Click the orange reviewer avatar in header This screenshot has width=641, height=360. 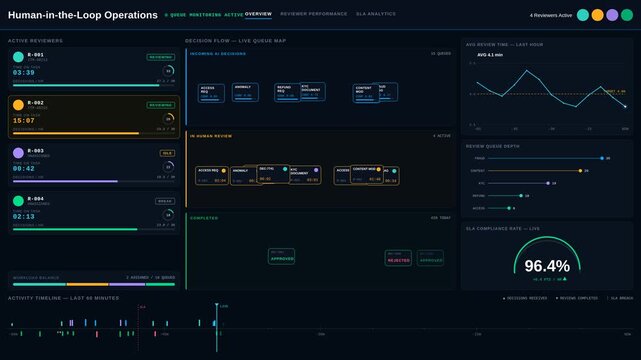[597, 15]
